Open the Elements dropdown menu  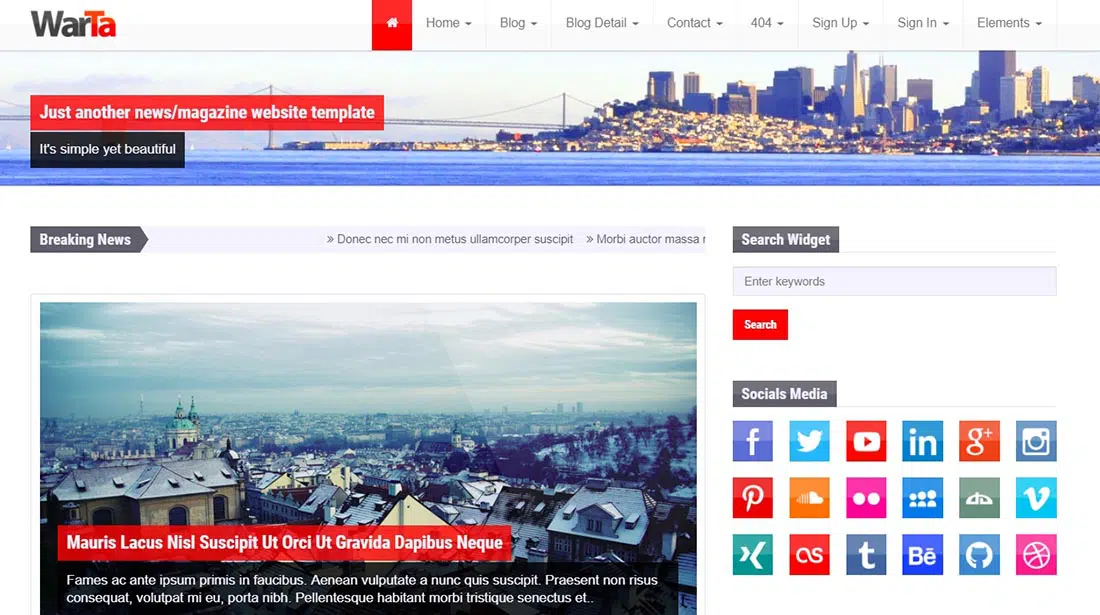1009,23
